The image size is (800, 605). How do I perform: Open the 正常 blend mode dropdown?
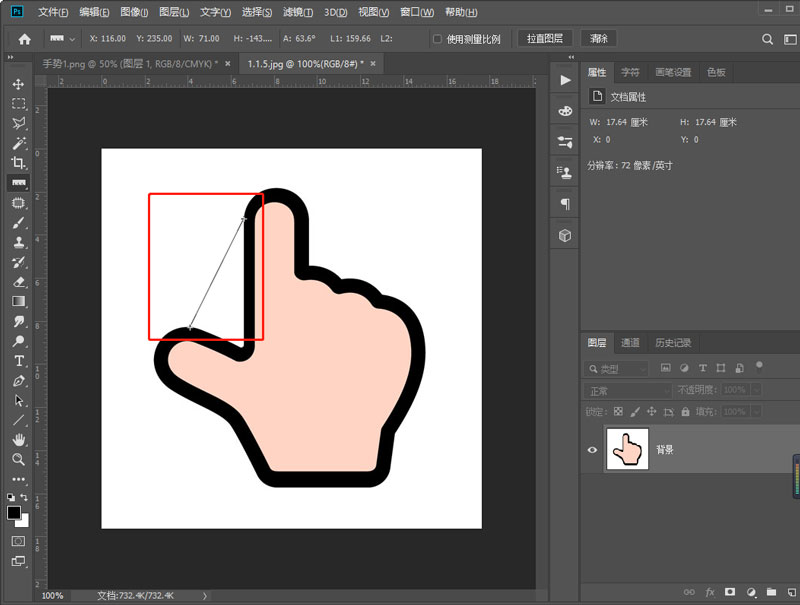(628, 390)
